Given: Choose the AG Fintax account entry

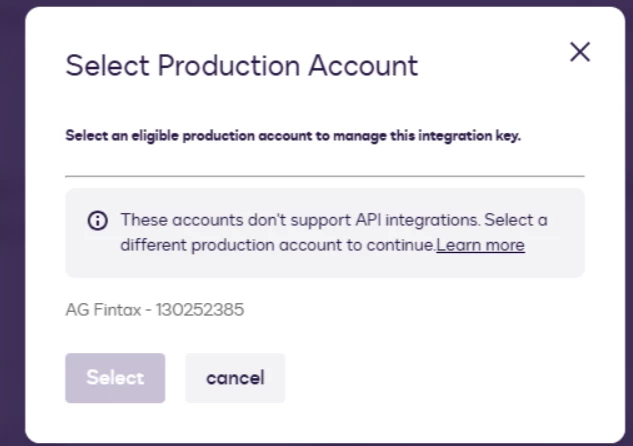Looking at the screenshot, I should click(x=155, y=310).
